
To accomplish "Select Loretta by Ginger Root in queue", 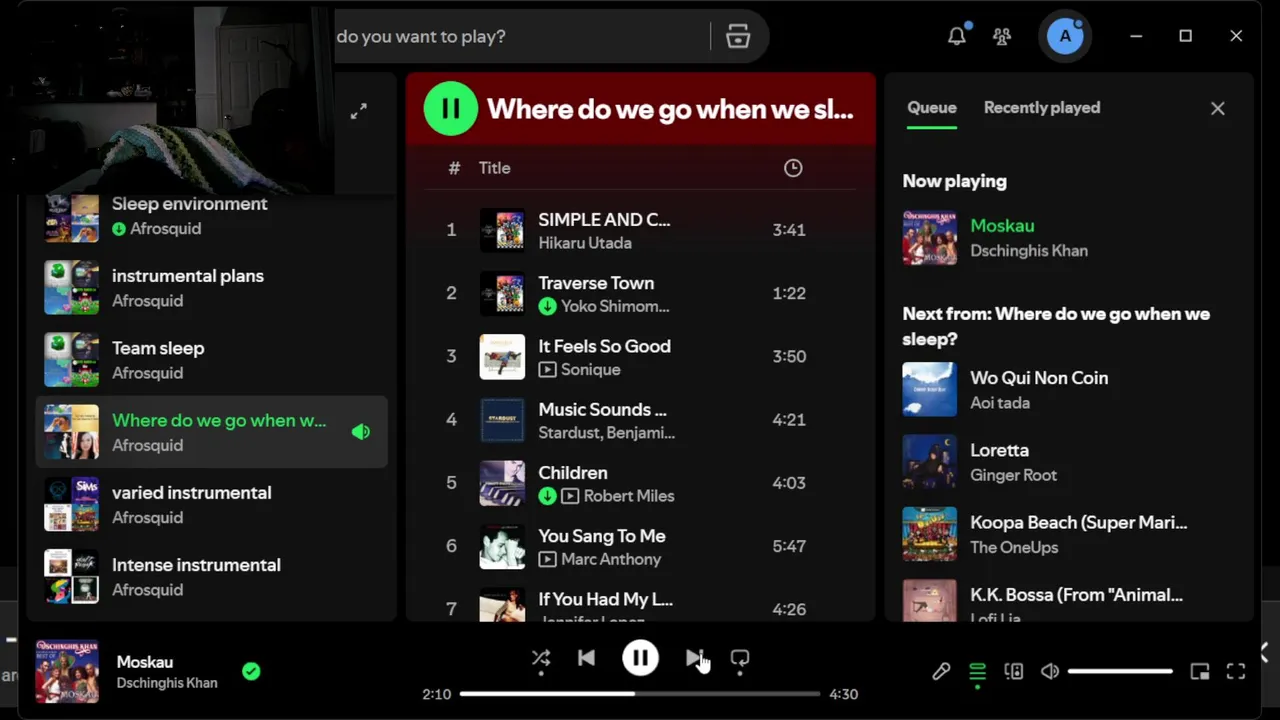I will (x=1068, y=462).
